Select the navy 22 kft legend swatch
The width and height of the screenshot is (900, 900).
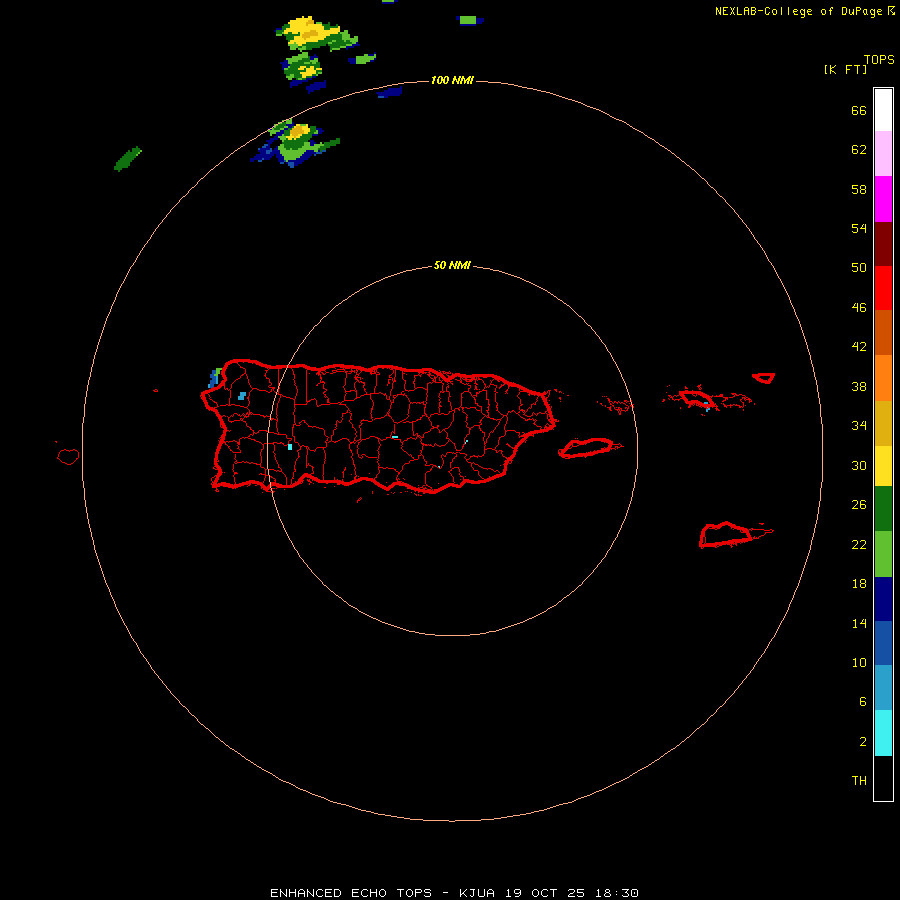pyautogui.click(x=883, y=599)
